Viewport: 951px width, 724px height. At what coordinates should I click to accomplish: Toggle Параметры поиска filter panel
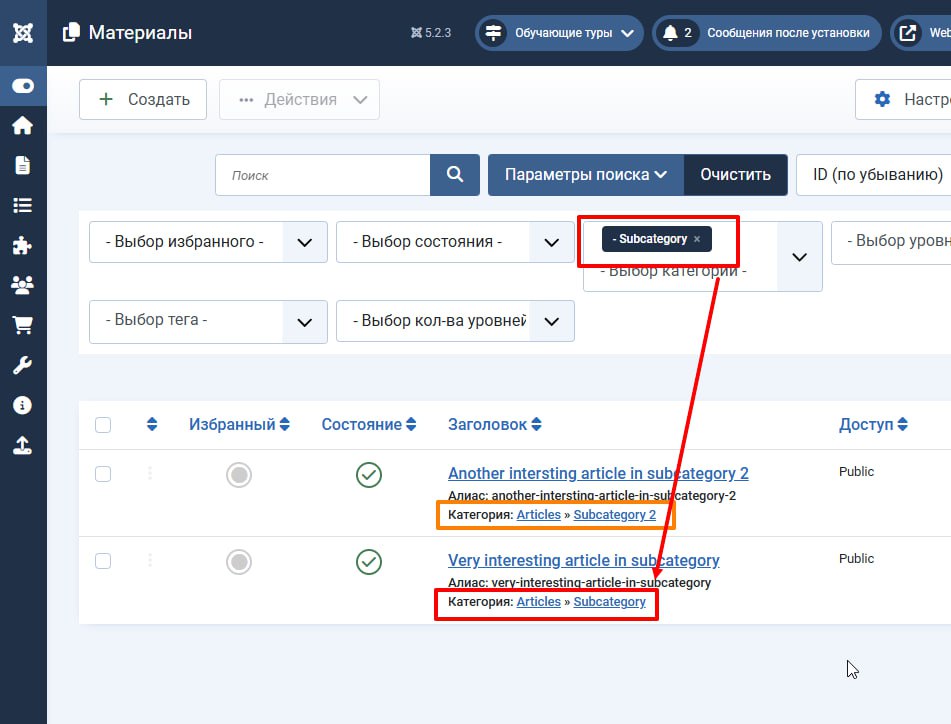click(586, 175)
